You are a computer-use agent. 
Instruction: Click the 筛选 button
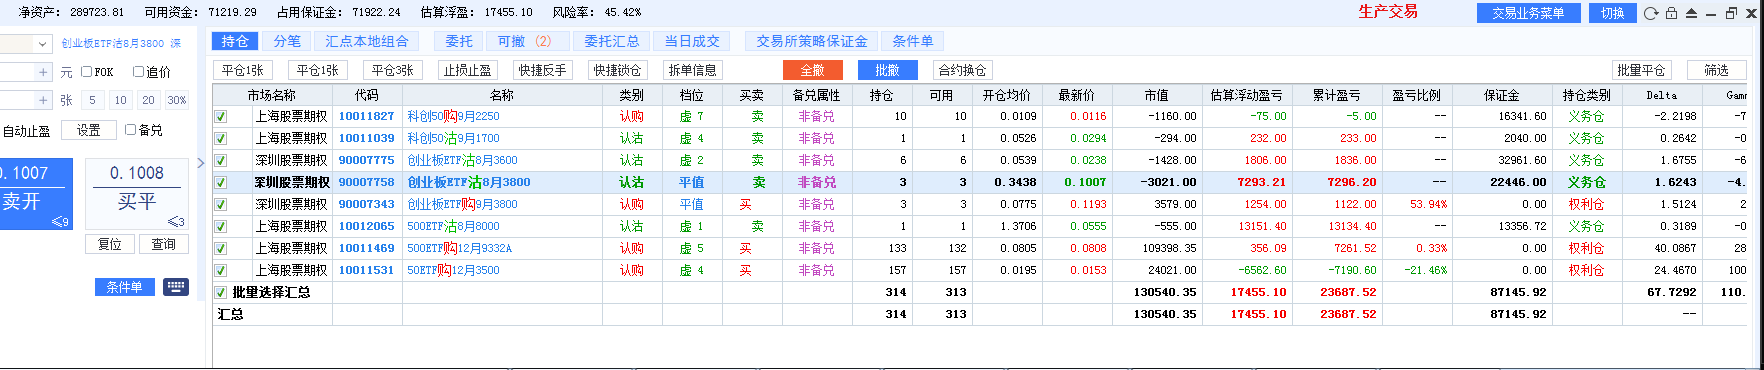(1717, 70)
